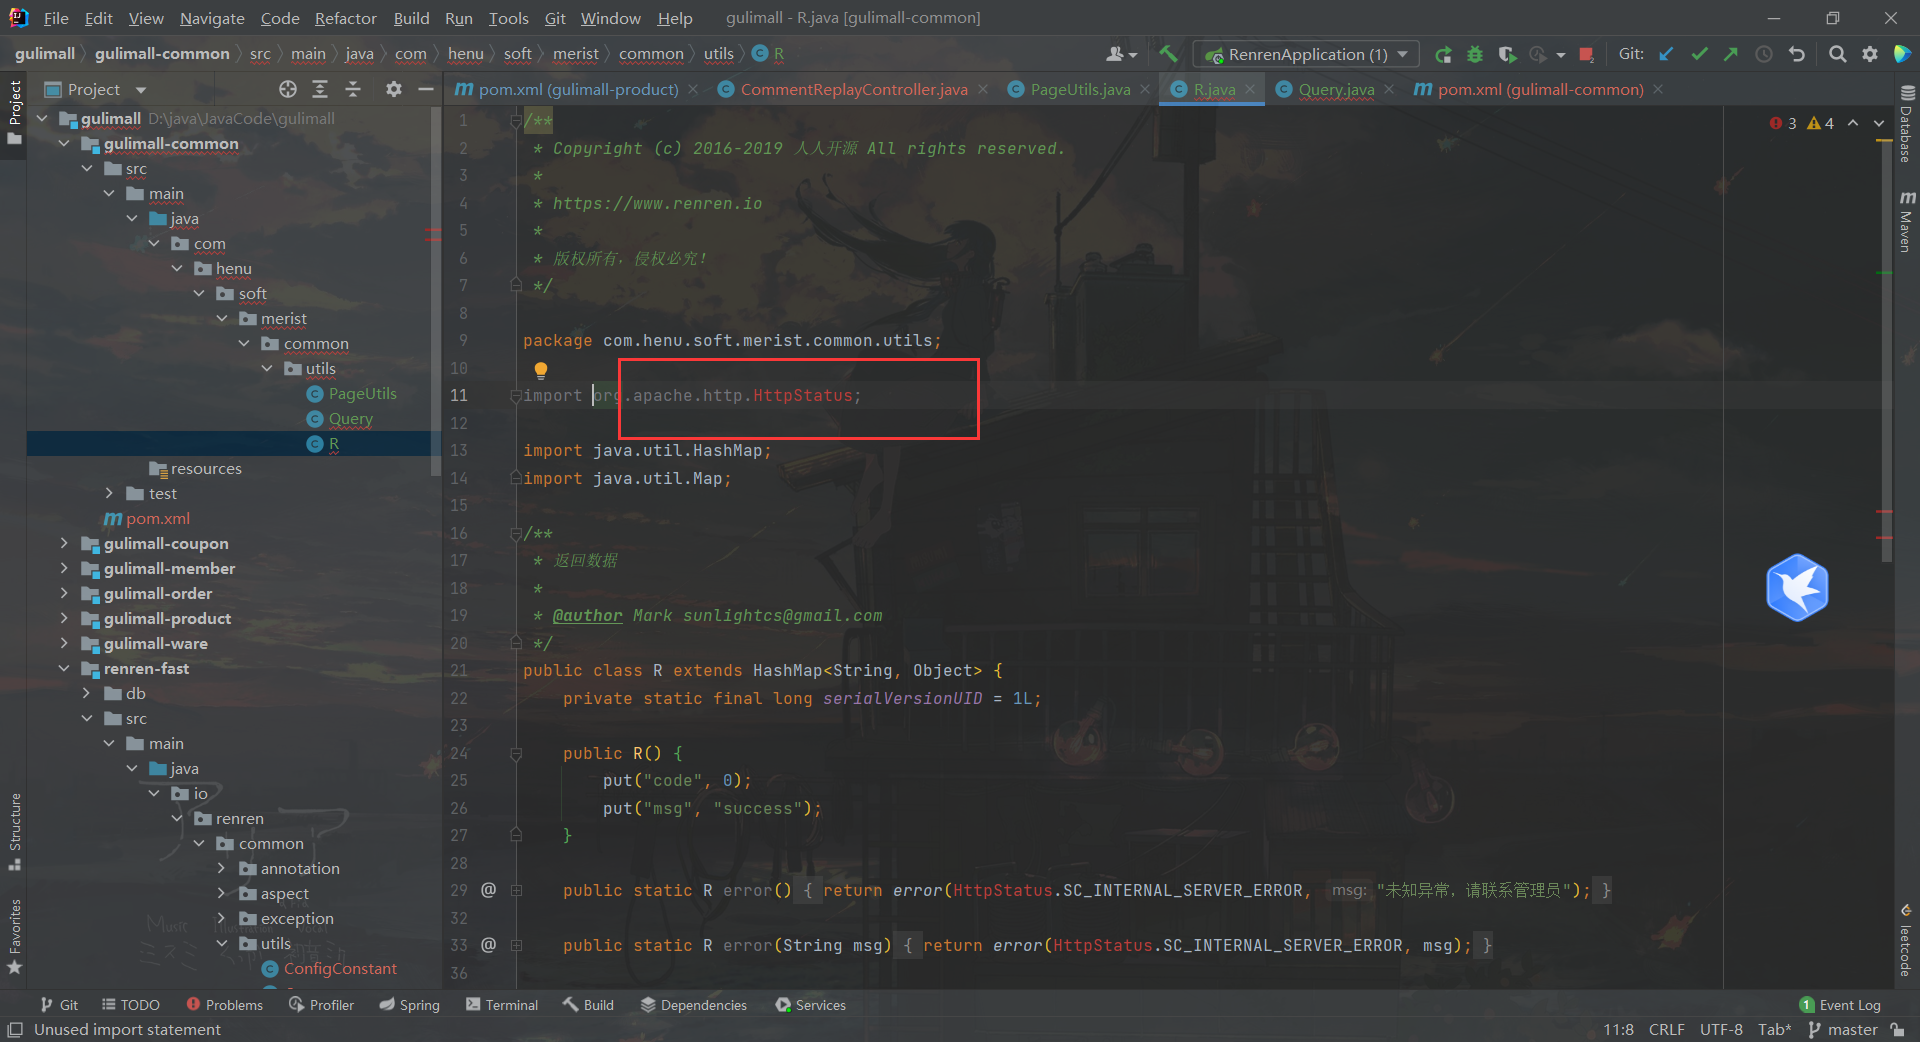
Task: Jump to previous highlighted error arrow
Action: 1853,123
